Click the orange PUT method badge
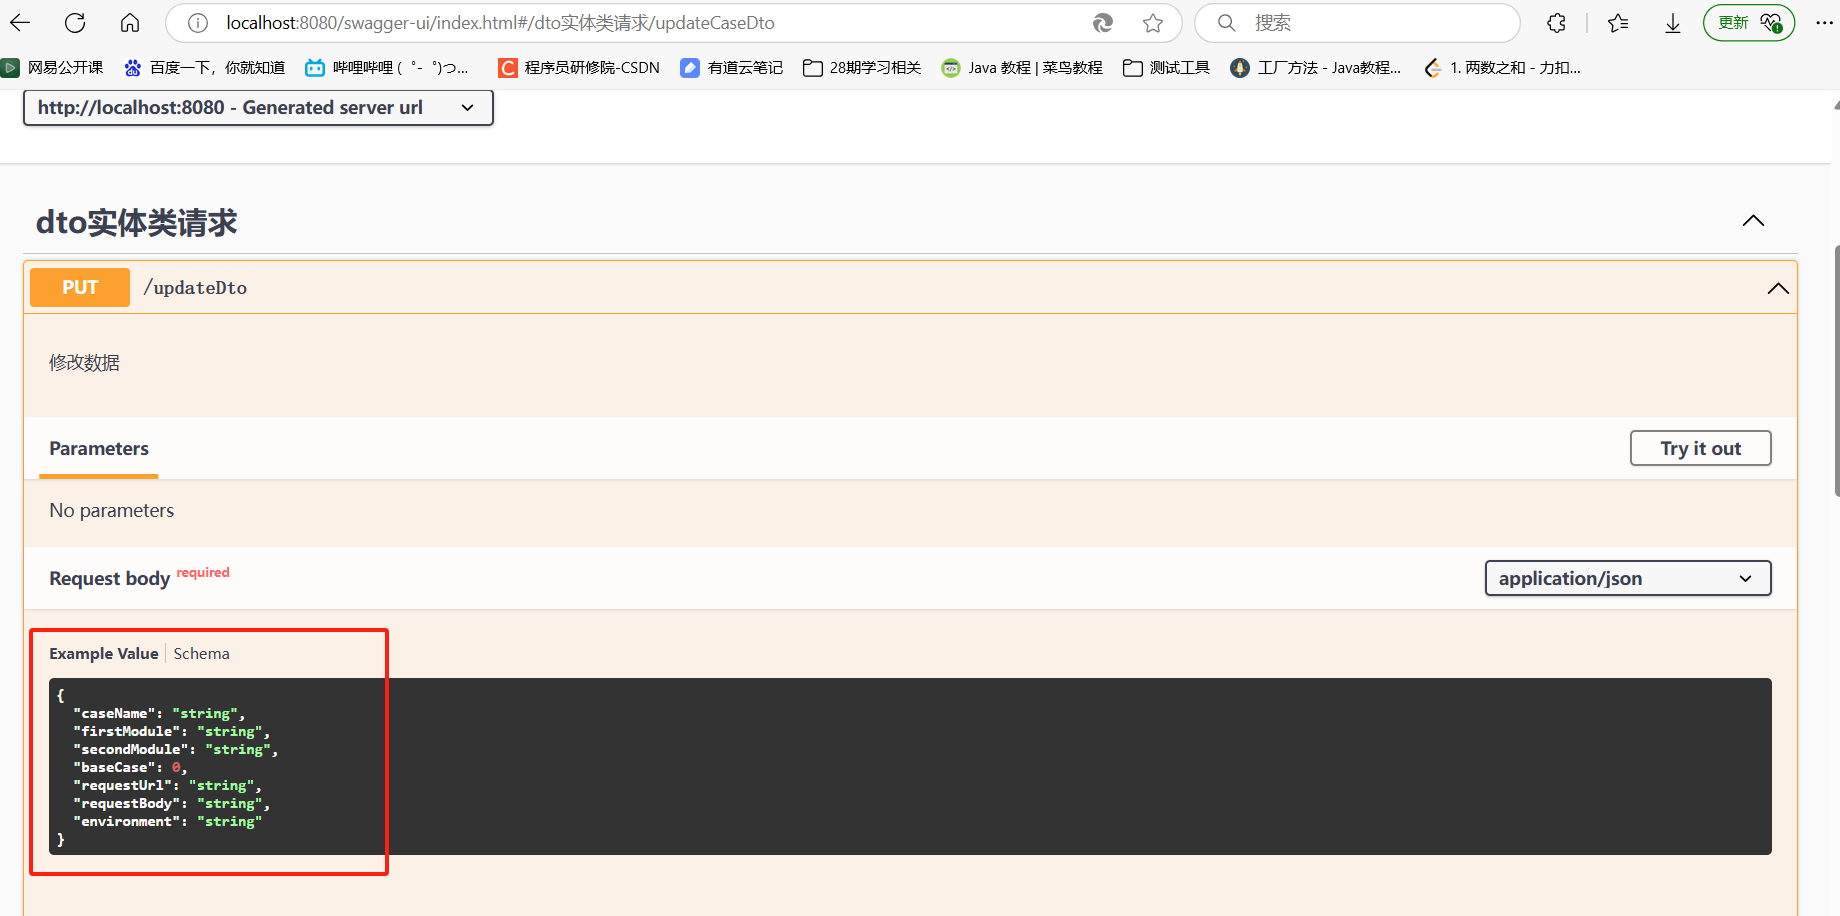 (x=80, y=288)
